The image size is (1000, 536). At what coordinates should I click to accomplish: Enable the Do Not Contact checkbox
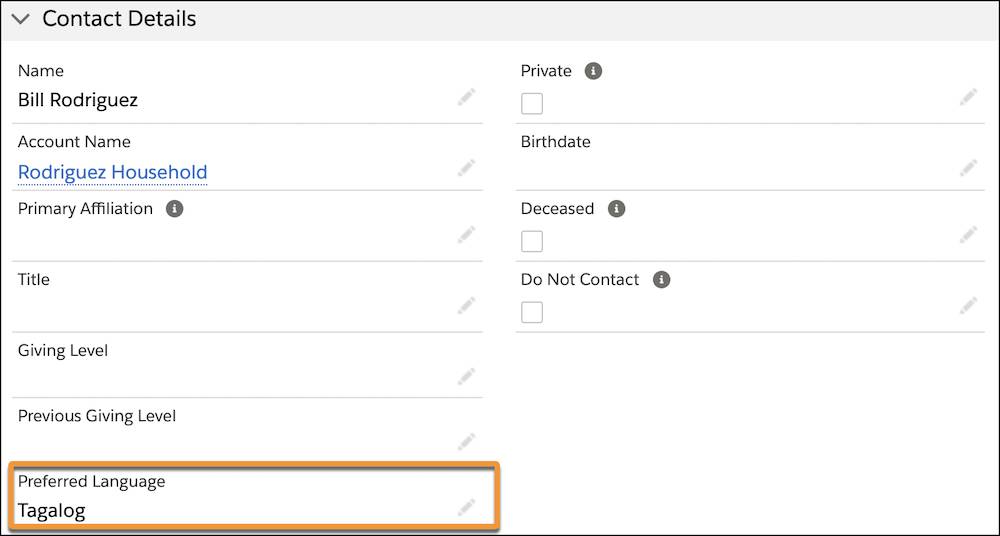click(x=532, y=312)
